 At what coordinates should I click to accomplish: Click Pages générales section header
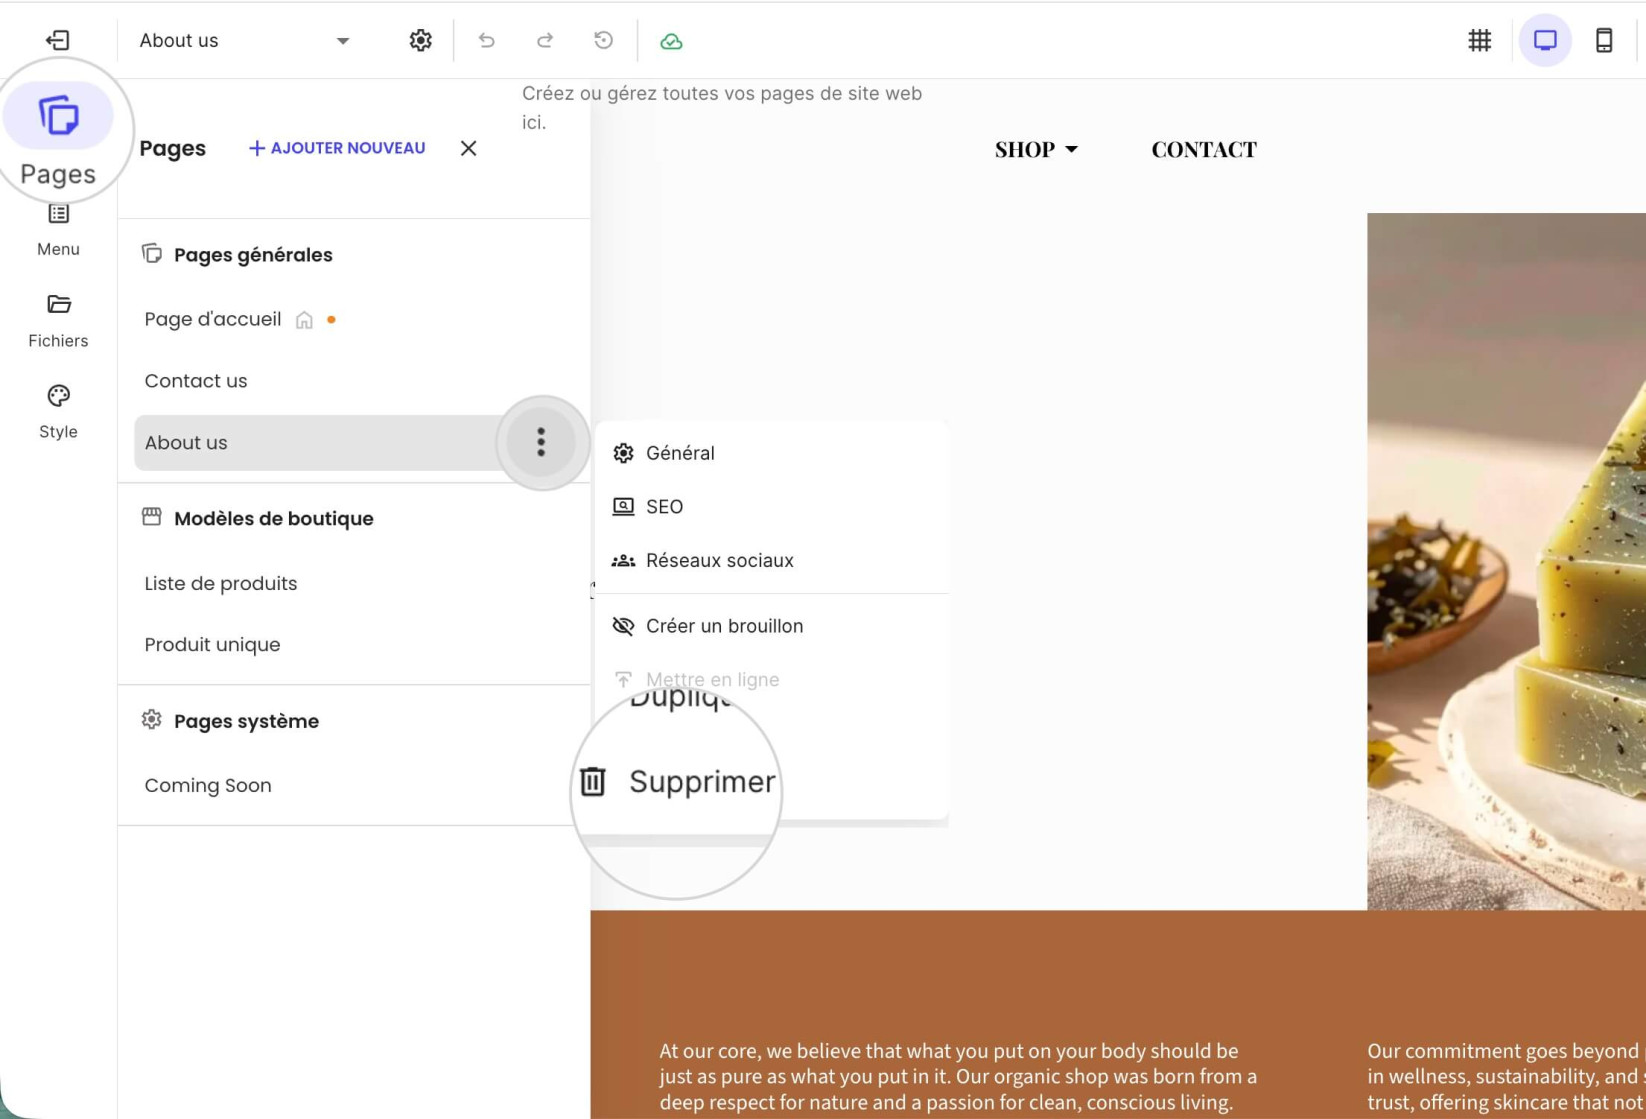(252, 255)
